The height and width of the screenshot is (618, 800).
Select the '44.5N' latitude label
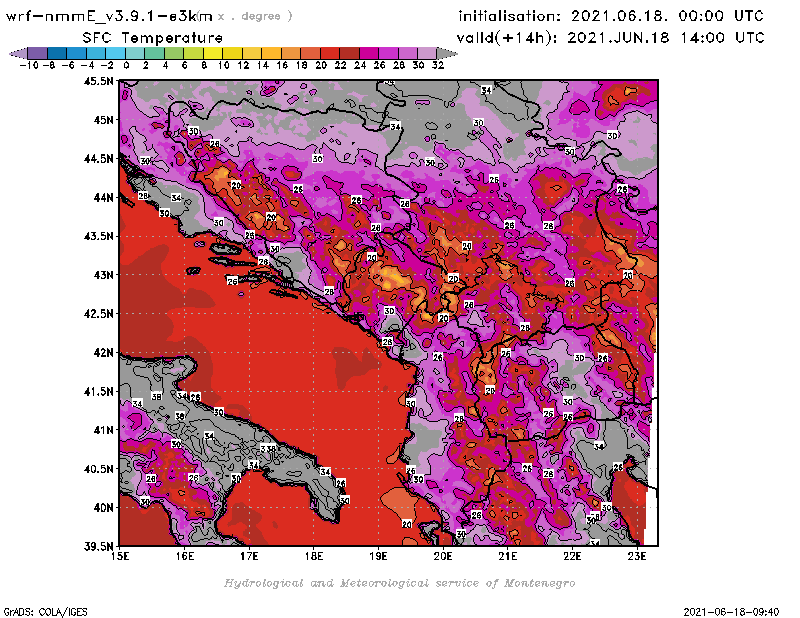98,159
